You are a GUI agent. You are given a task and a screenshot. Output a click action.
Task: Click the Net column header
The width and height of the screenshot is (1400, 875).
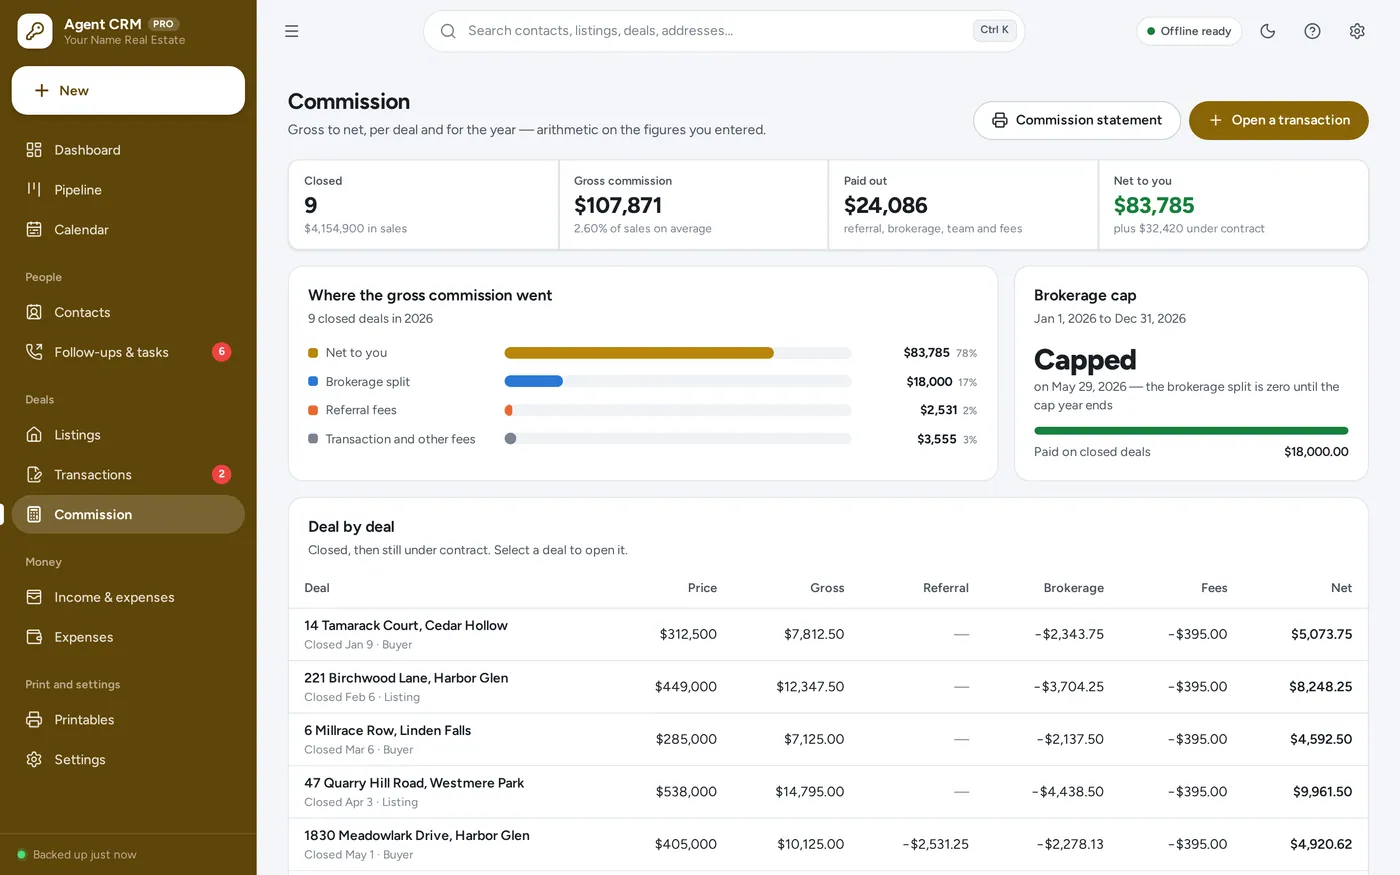[1341, 588]
